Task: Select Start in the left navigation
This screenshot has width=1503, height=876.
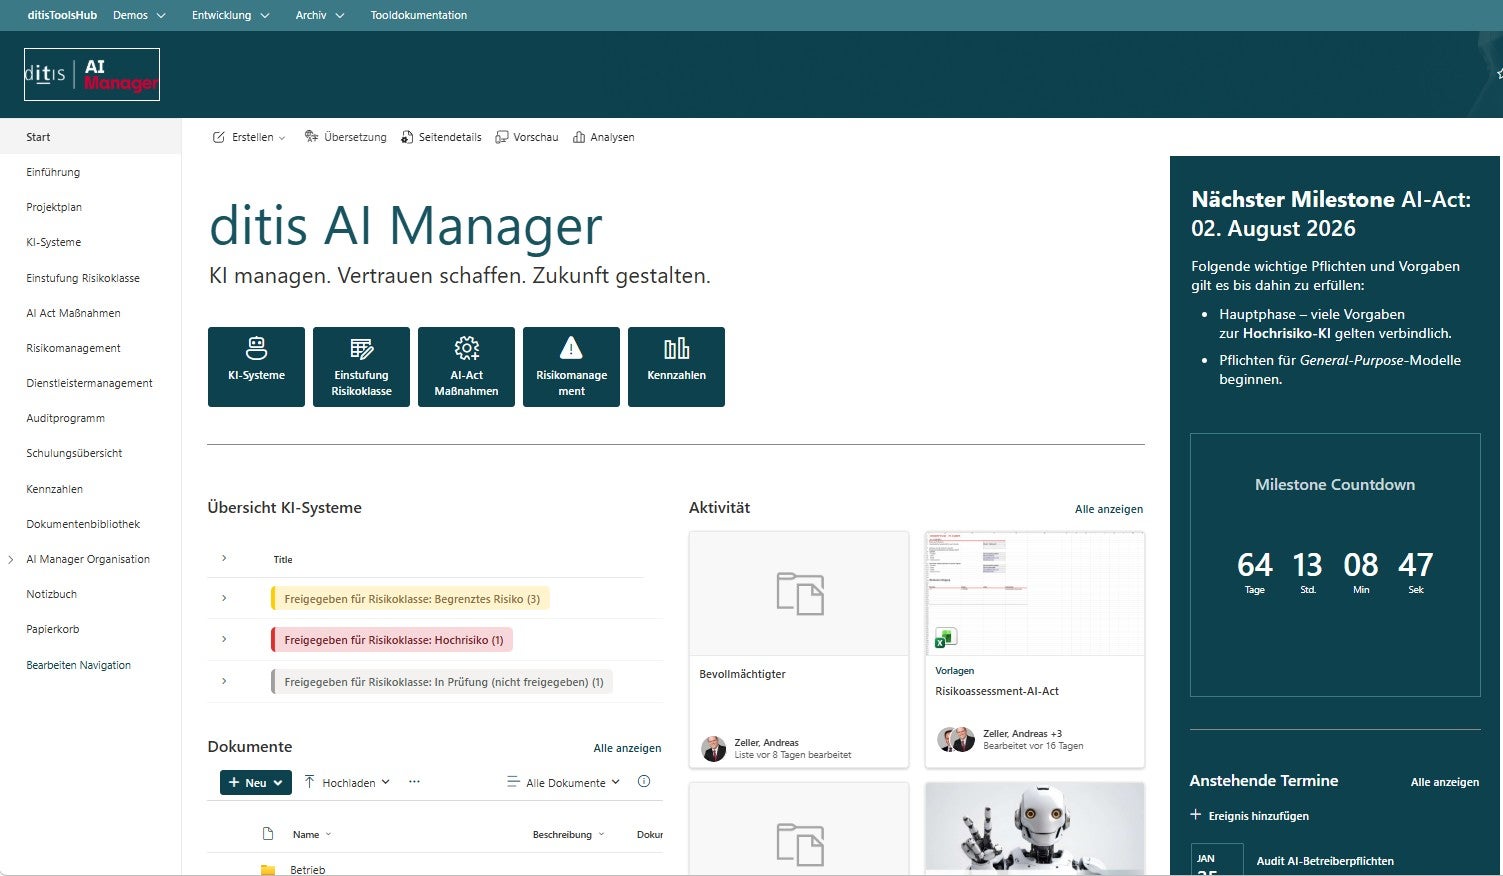Action: (x=90, y=137)
